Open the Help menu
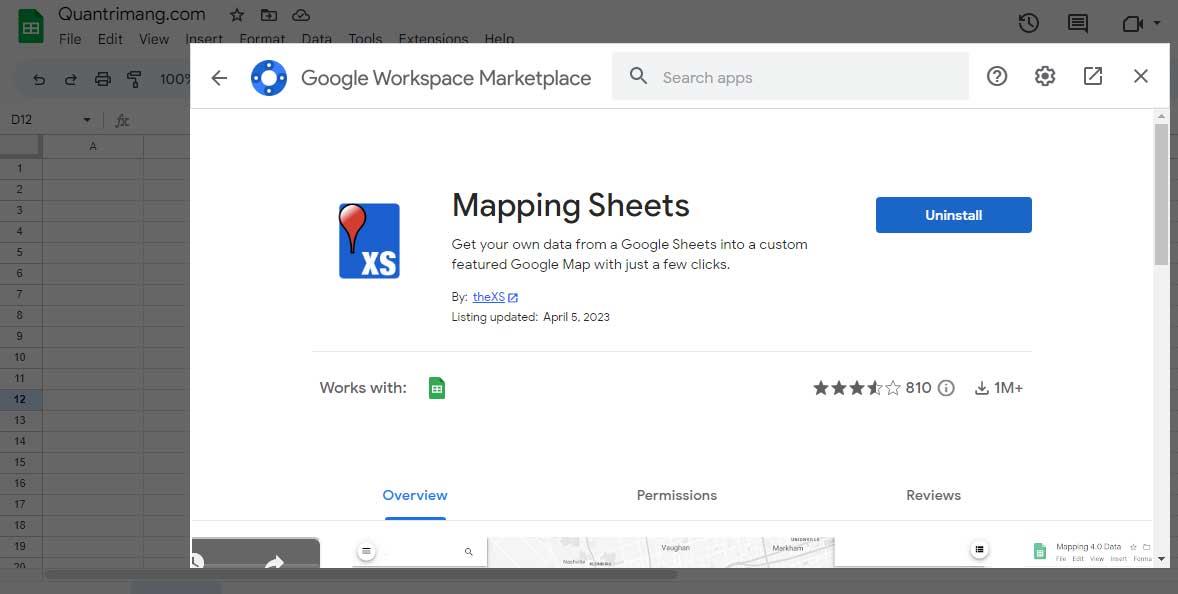The width and height of the screenshot is (1178, 594). tap(500, 39)
